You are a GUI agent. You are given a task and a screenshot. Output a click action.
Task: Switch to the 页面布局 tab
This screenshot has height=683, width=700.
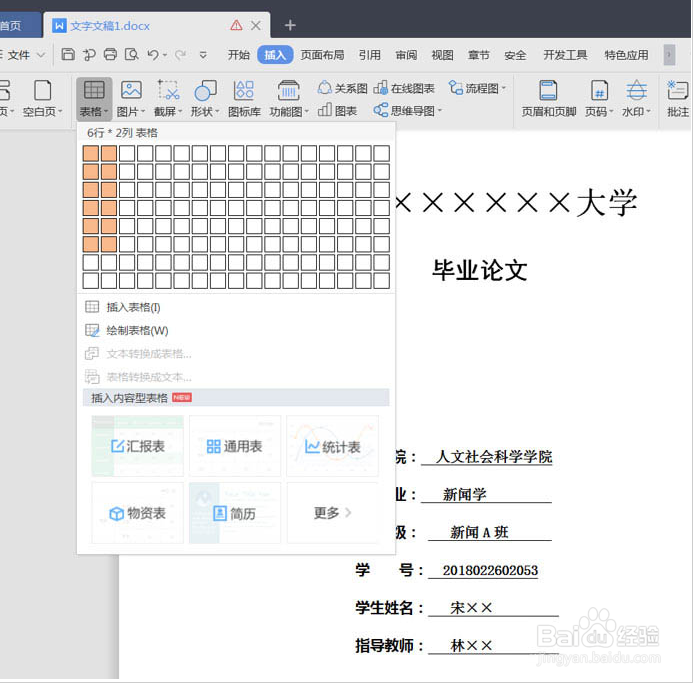coord(322,55)
